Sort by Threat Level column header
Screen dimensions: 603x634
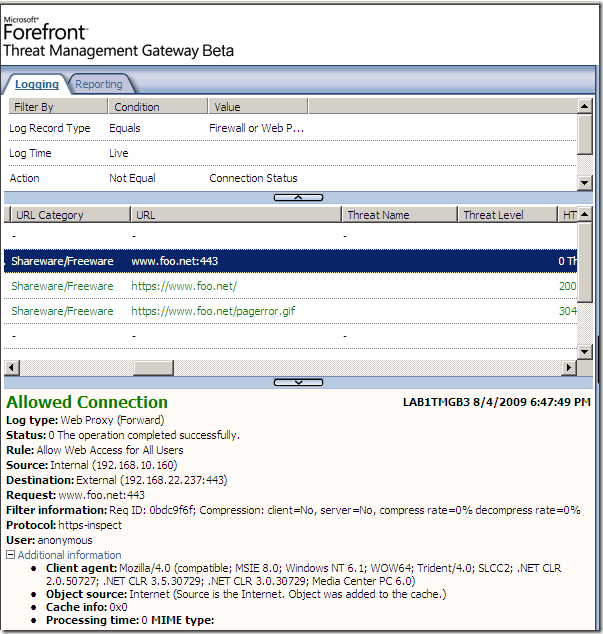pyautogui.click(x=507, y=215)
